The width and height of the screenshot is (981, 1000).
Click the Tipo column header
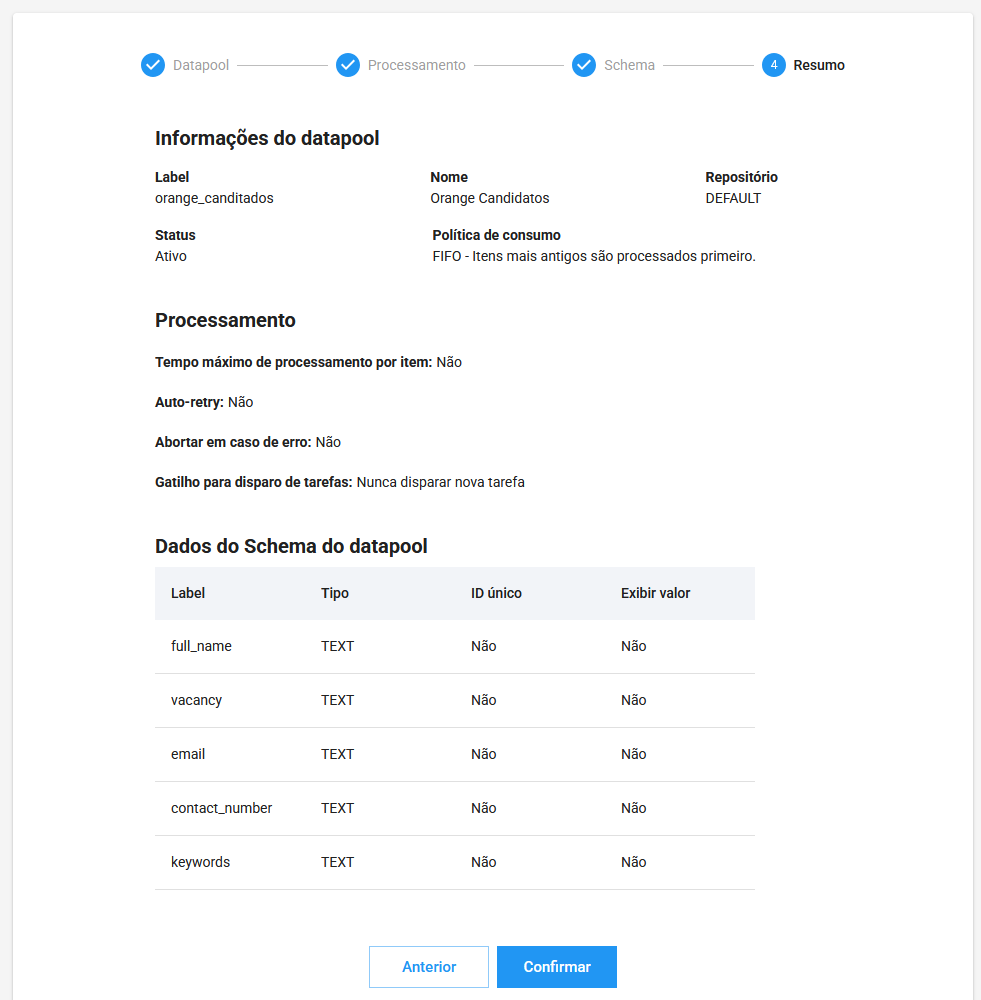pos(335,593)
